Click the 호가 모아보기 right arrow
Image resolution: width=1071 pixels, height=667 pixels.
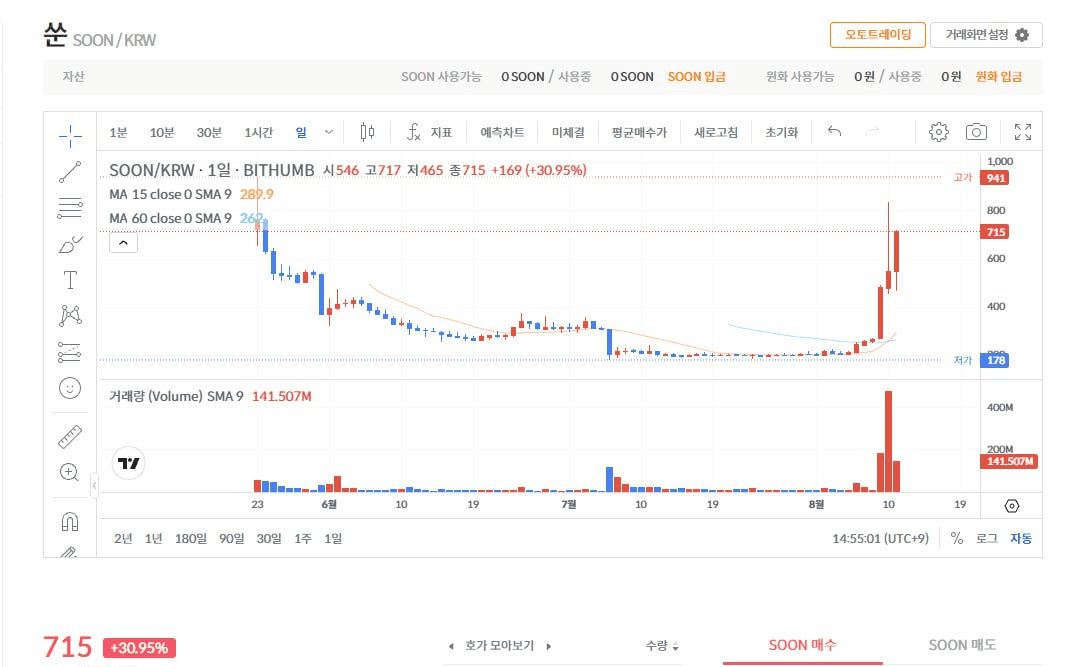pyautogui.click(x=548, y=646)
